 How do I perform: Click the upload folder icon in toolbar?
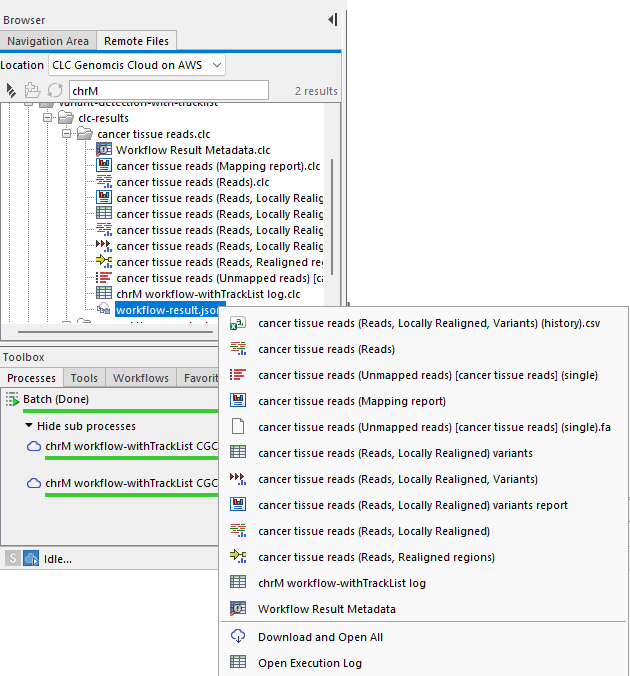click(32, 91)
